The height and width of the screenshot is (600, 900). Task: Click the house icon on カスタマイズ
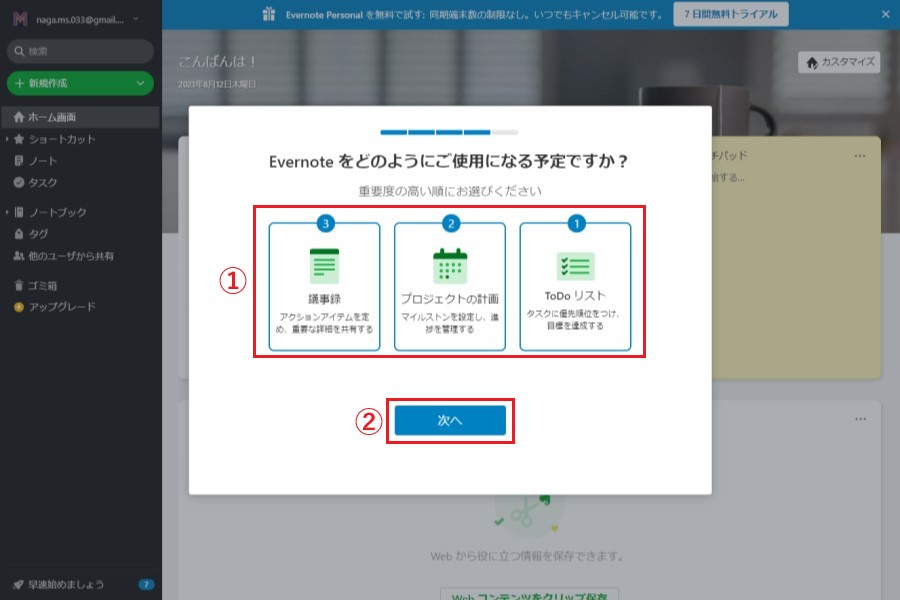812,63
